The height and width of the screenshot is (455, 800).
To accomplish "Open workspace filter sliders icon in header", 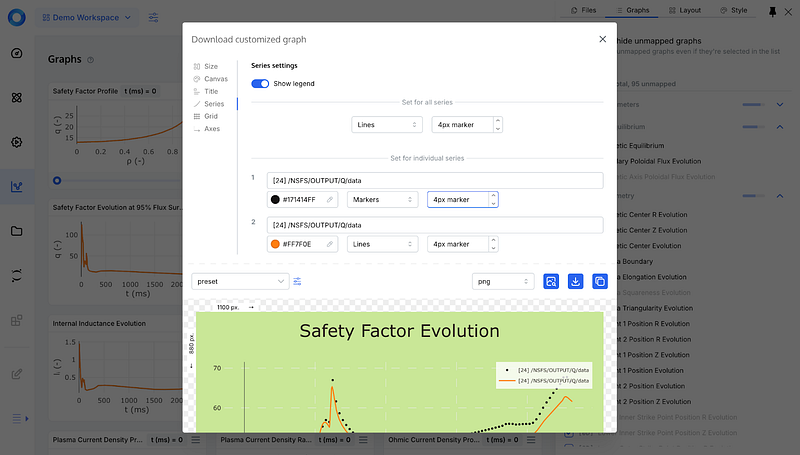I will (153, 17).
